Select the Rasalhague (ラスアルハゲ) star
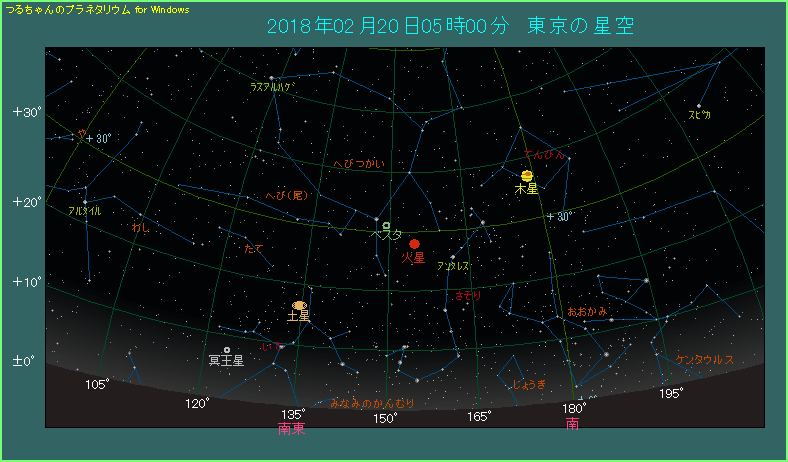This screenshot has width=788, height=462. coord(272,77)
